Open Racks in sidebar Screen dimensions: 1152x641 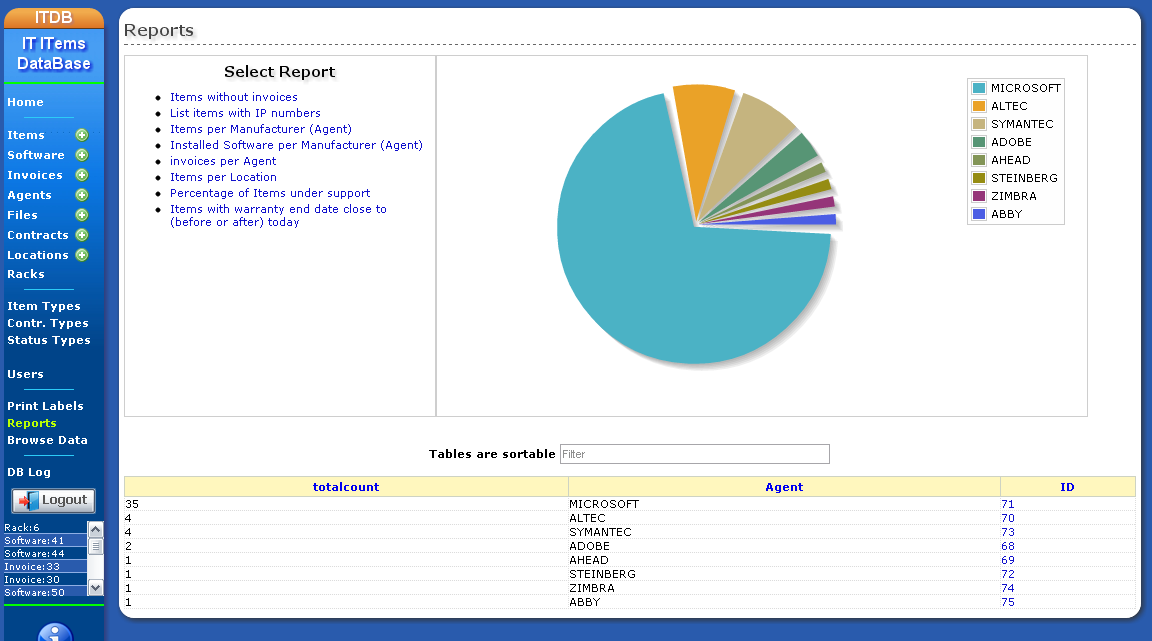[x=26, y=274]
